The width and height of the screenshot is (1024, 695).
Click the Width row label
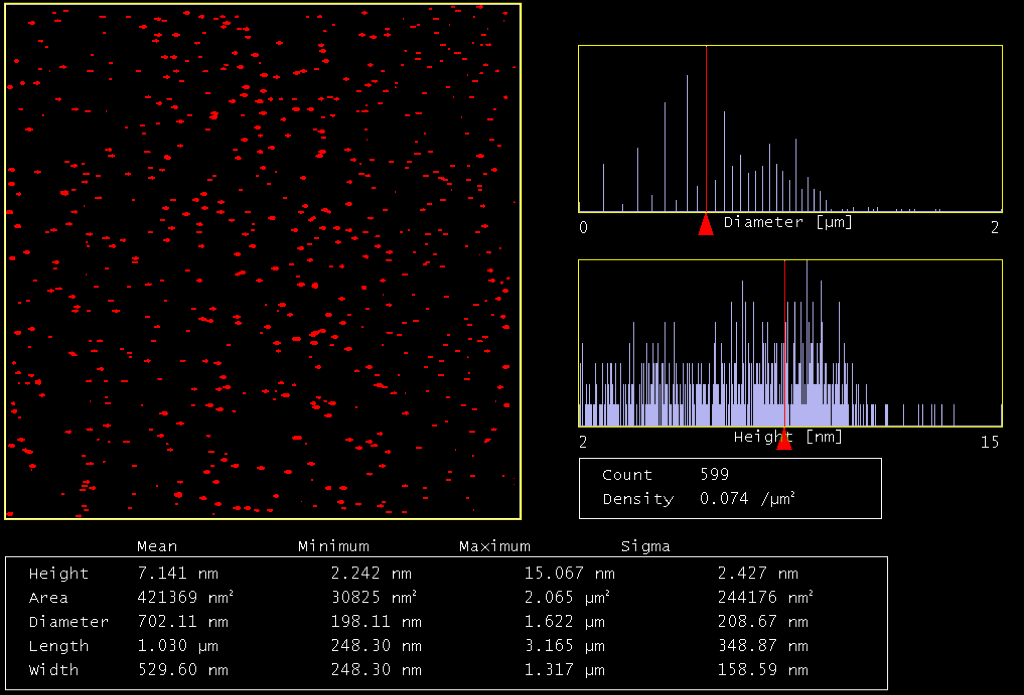click(x=54, y=670)
